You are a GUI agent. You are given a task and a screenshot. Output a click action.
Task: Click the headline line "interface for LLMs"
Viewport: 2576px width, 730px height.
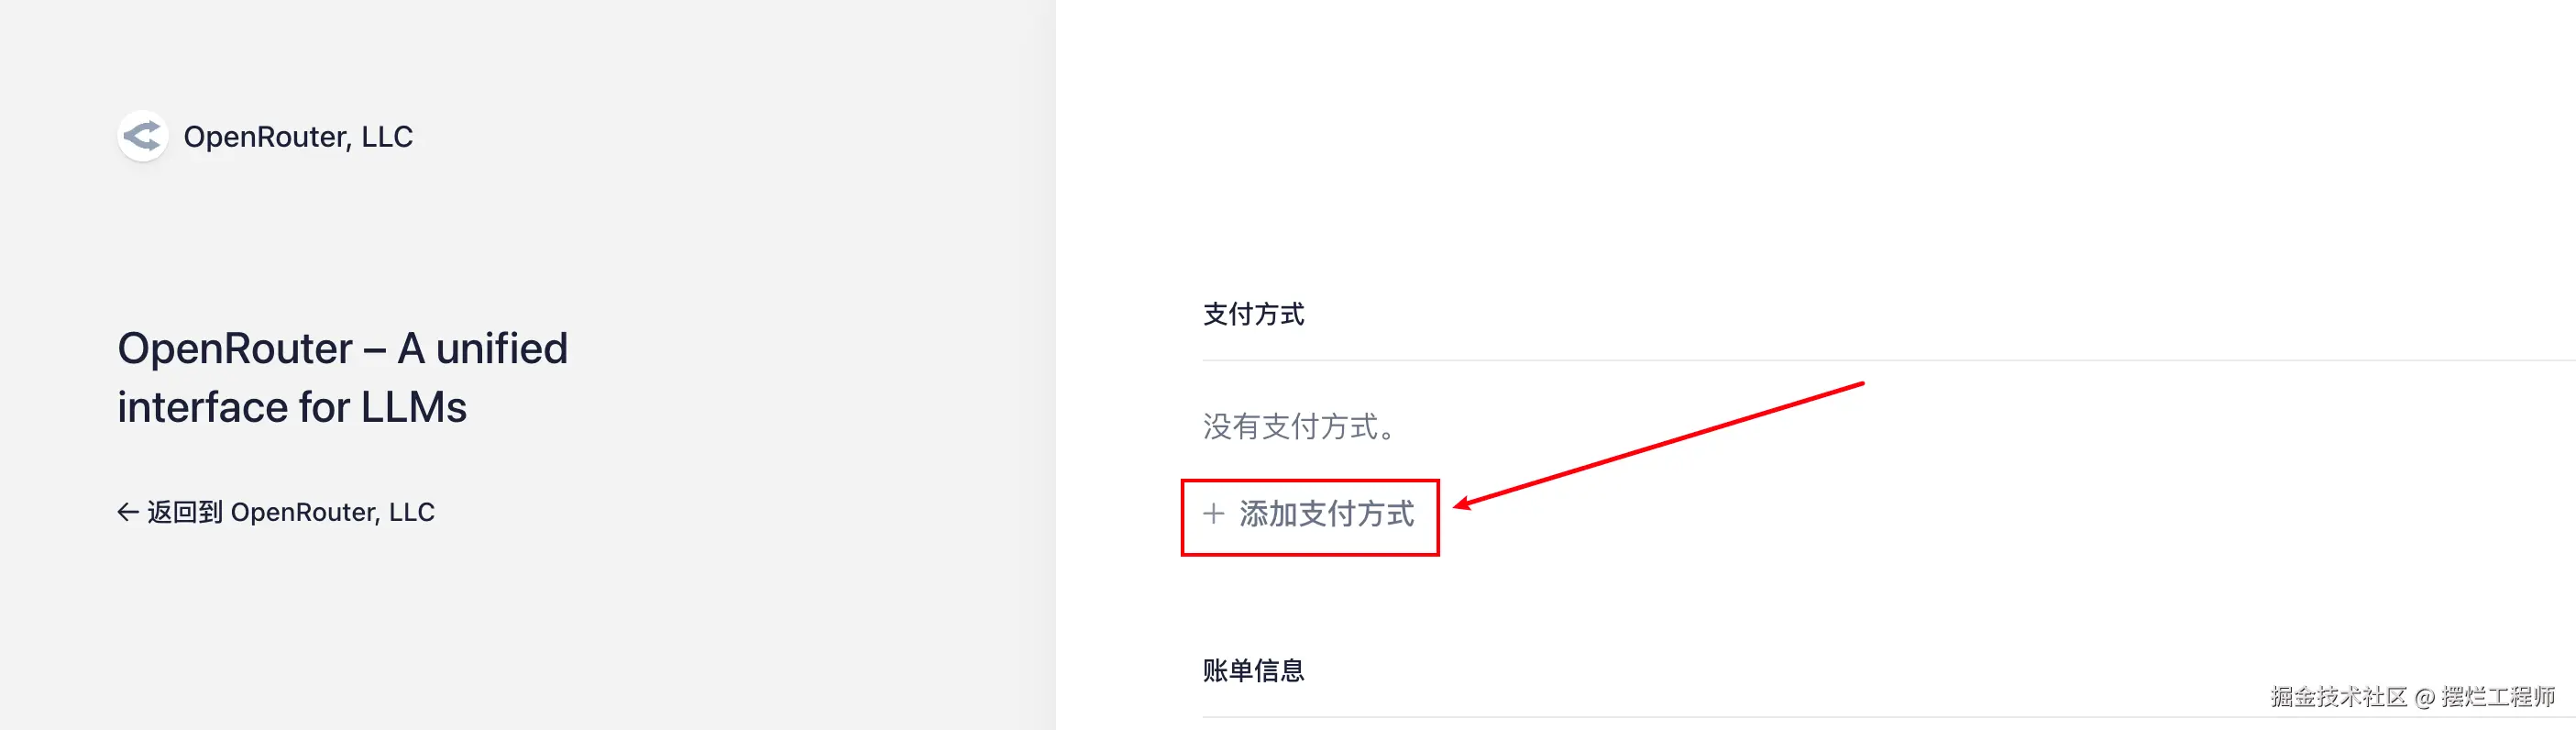[292, 407]
